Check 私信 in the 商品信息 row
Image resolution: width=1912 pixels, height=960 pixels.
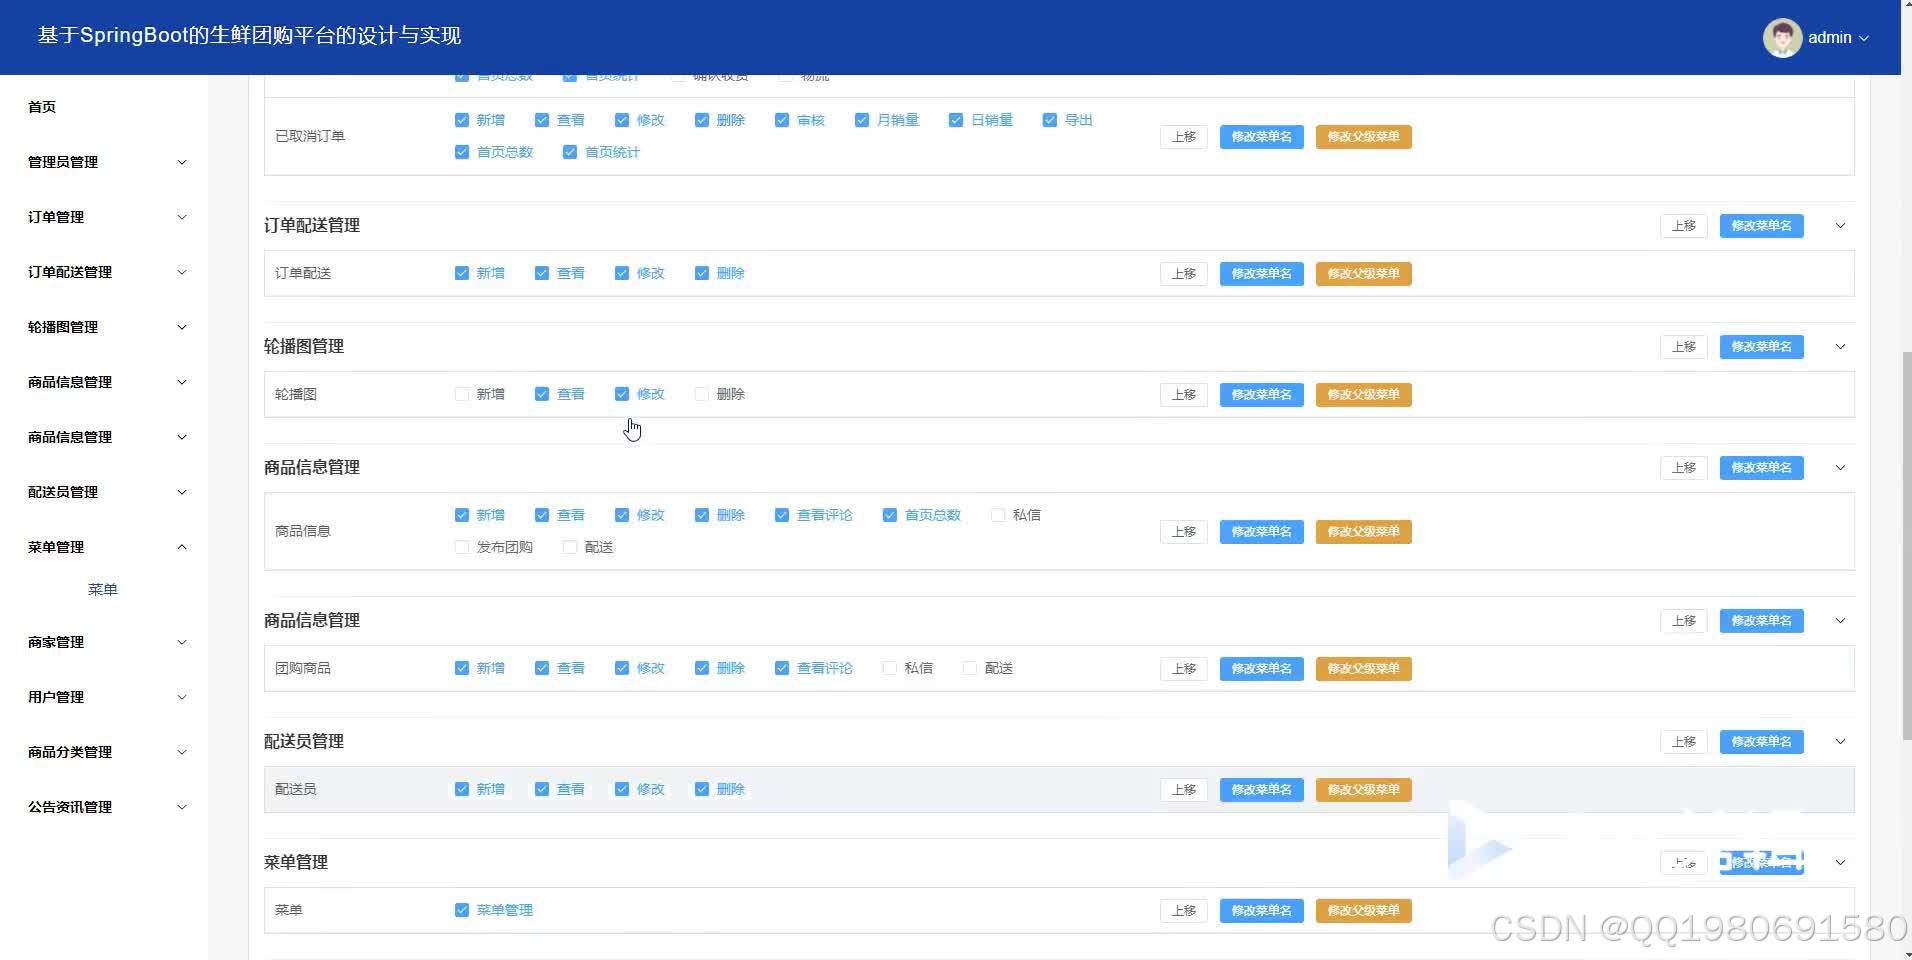point(997,515)
